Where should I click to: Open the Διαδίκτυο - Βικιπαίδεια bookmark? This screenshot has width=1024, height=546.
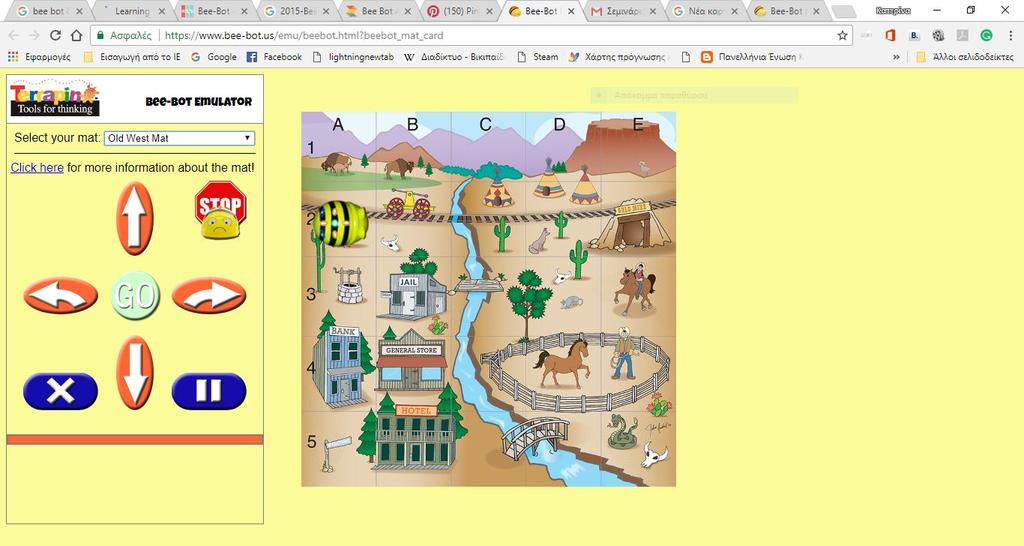(x=455, y=57)
